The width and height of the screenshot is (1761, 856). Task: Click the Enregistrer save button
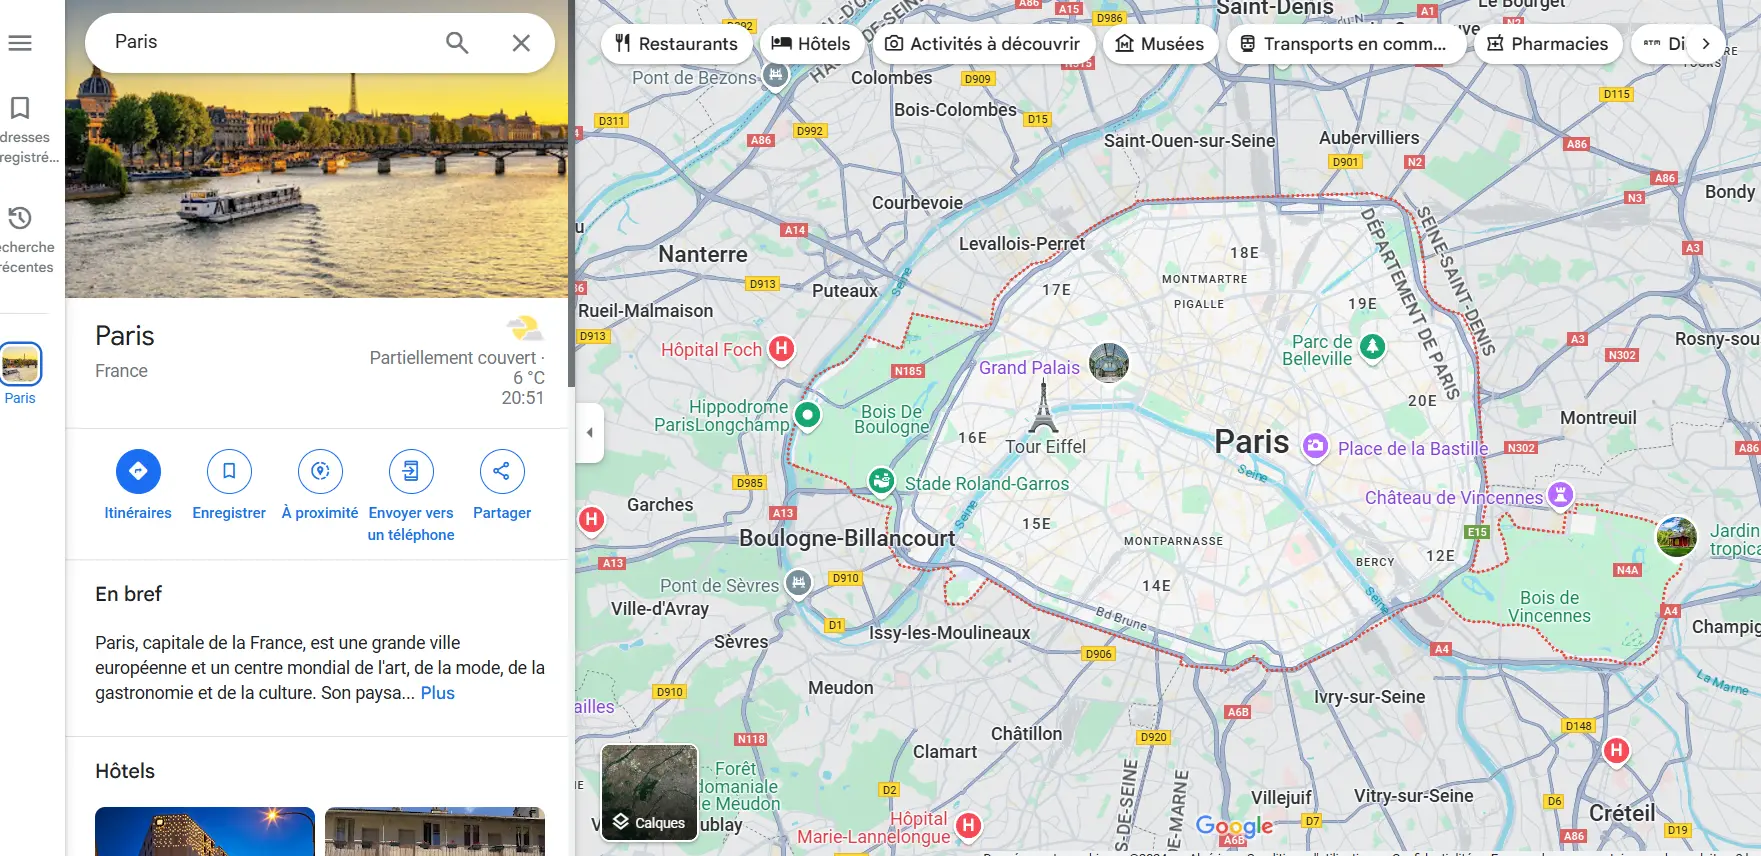pyautogui.click(x=229, y=471)
